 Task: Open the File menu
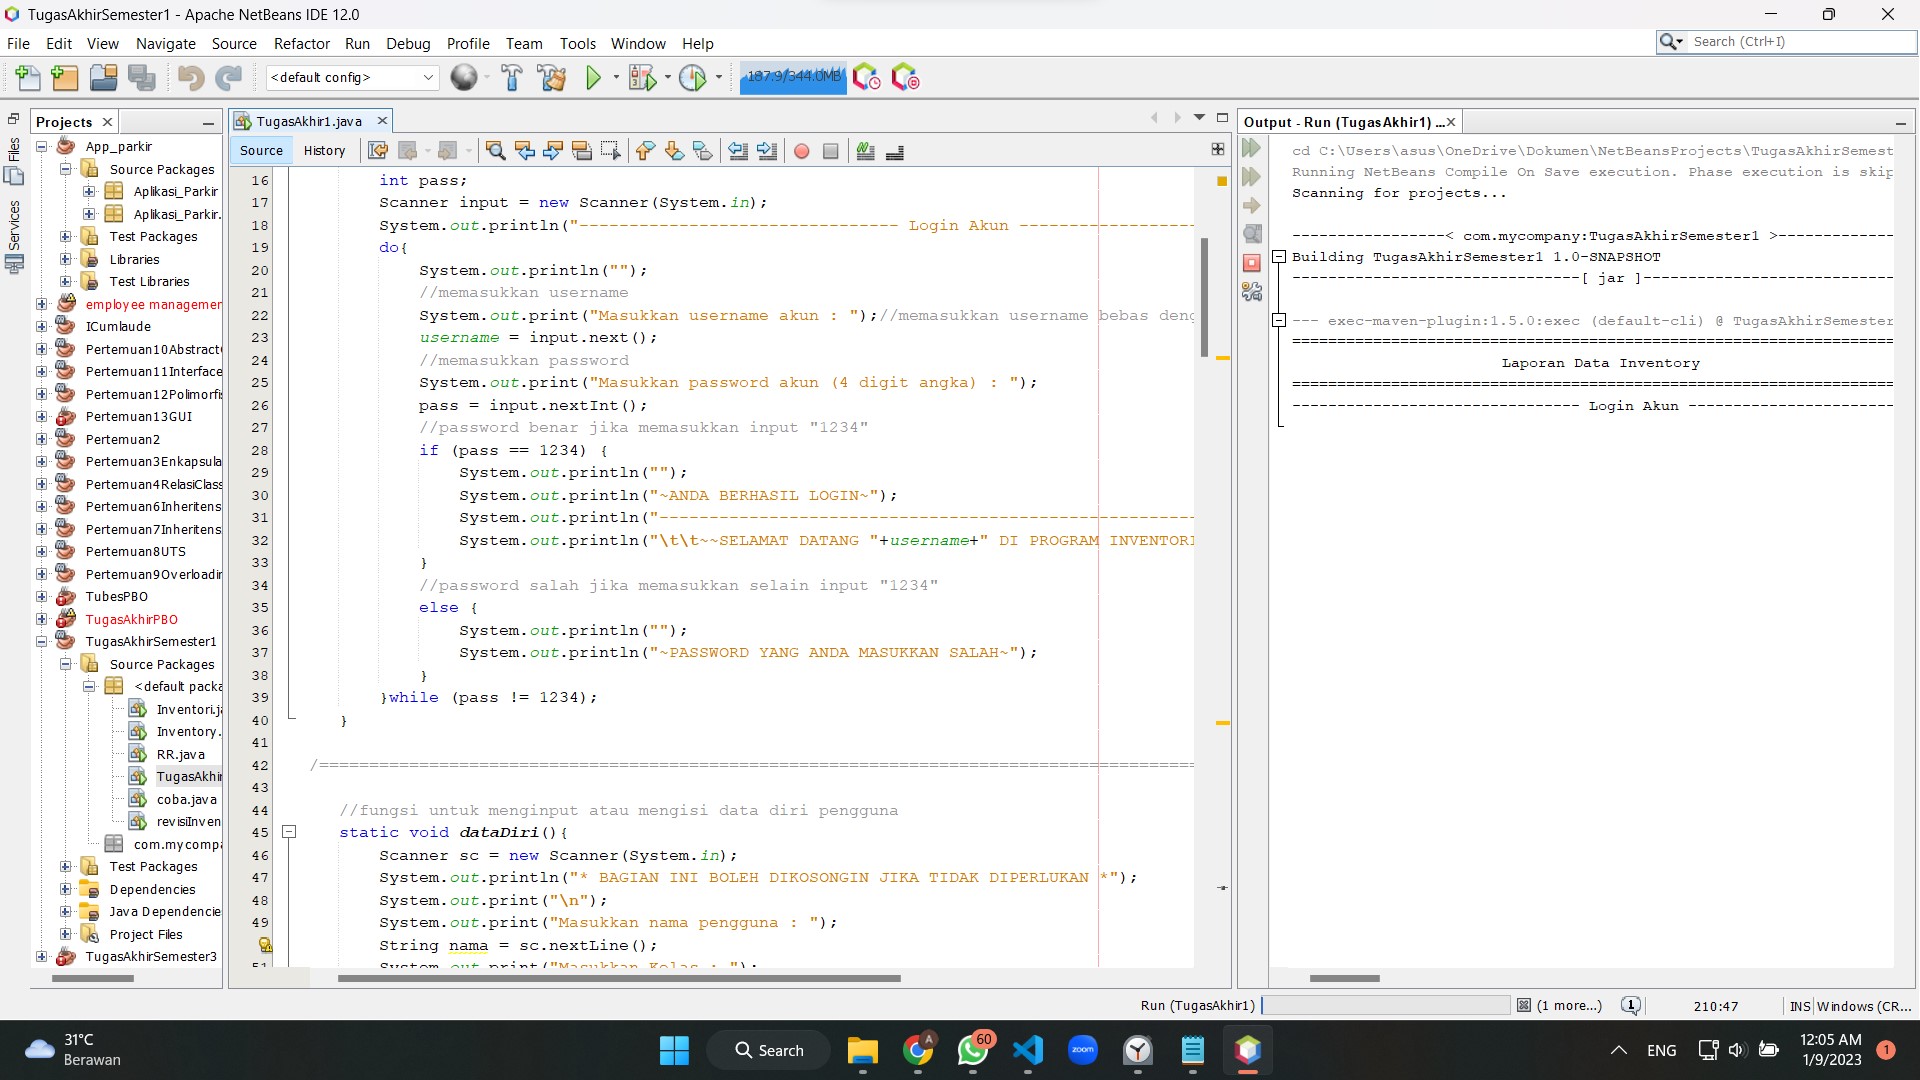click(x=18, y=43)
